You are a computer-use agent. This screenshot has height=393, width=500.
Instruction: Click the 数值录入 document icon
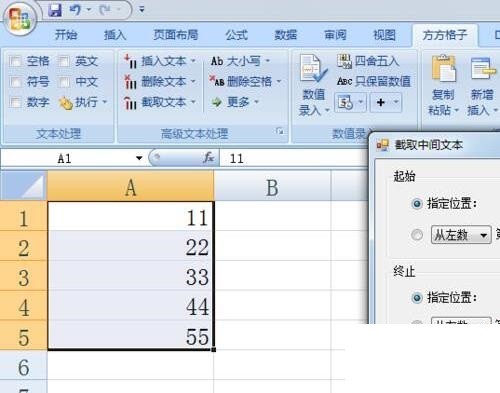pyautogui.click(x=313, y=69)
